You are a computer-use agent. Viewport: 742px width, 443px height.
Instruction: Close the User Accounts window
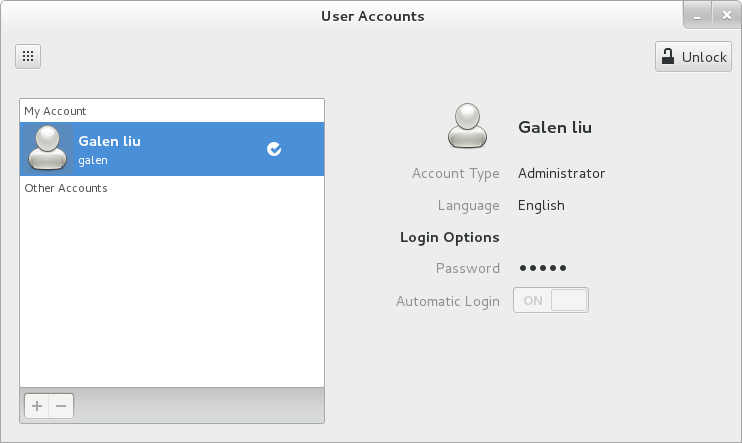point(727,16)
